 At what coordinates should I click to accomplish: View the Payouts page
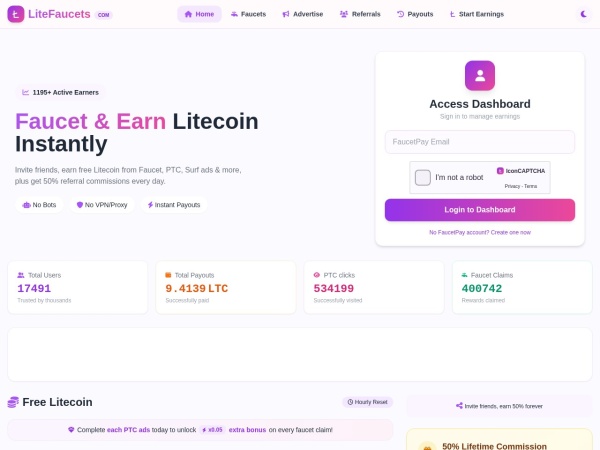tap(415, 14)
